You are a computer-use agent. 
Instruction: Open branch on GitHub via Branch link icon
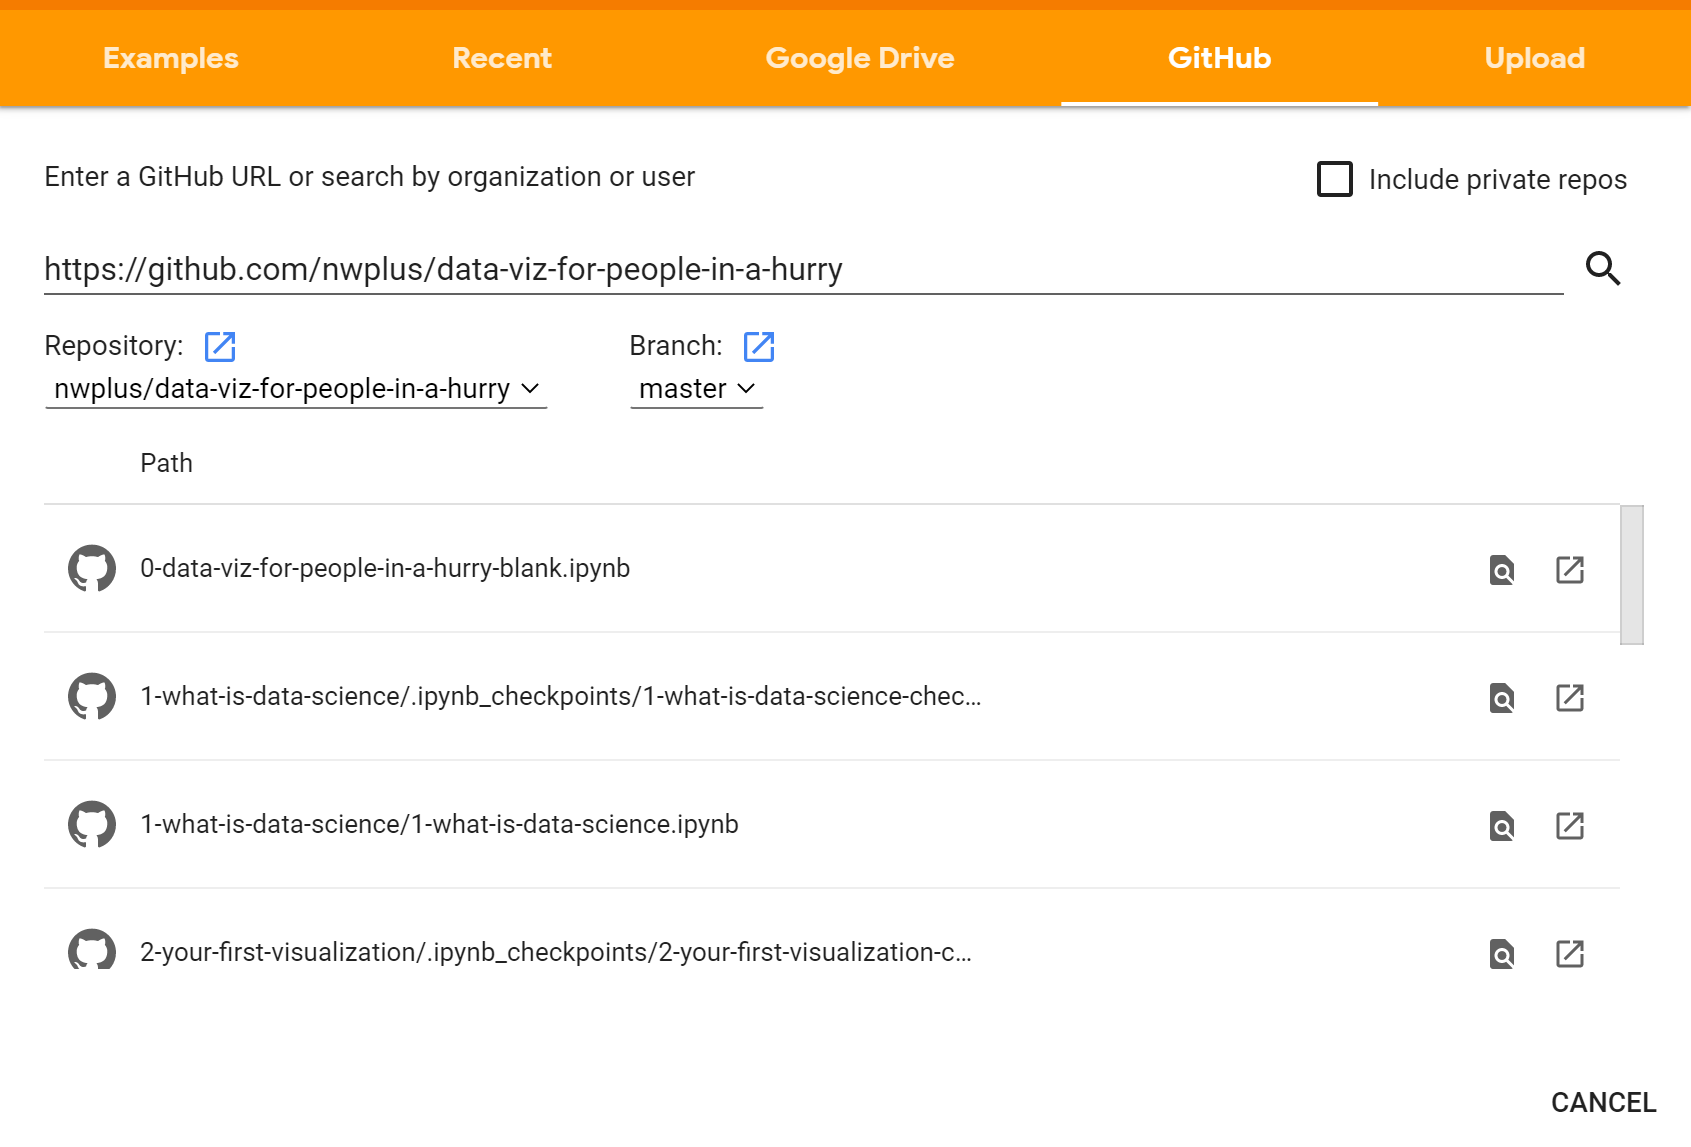(759, 346)
